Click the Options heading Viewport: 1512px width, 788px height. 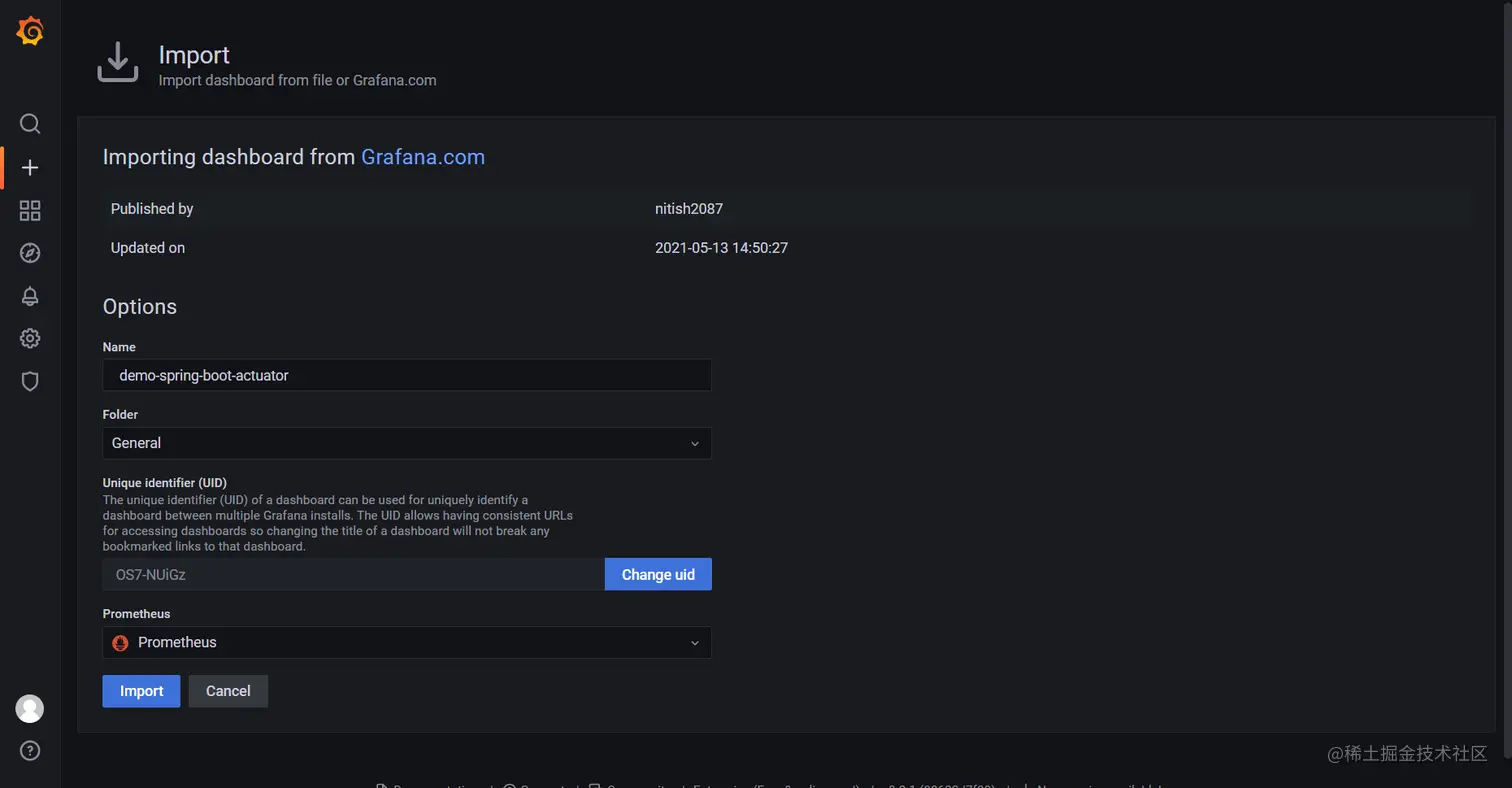point(140,307)
